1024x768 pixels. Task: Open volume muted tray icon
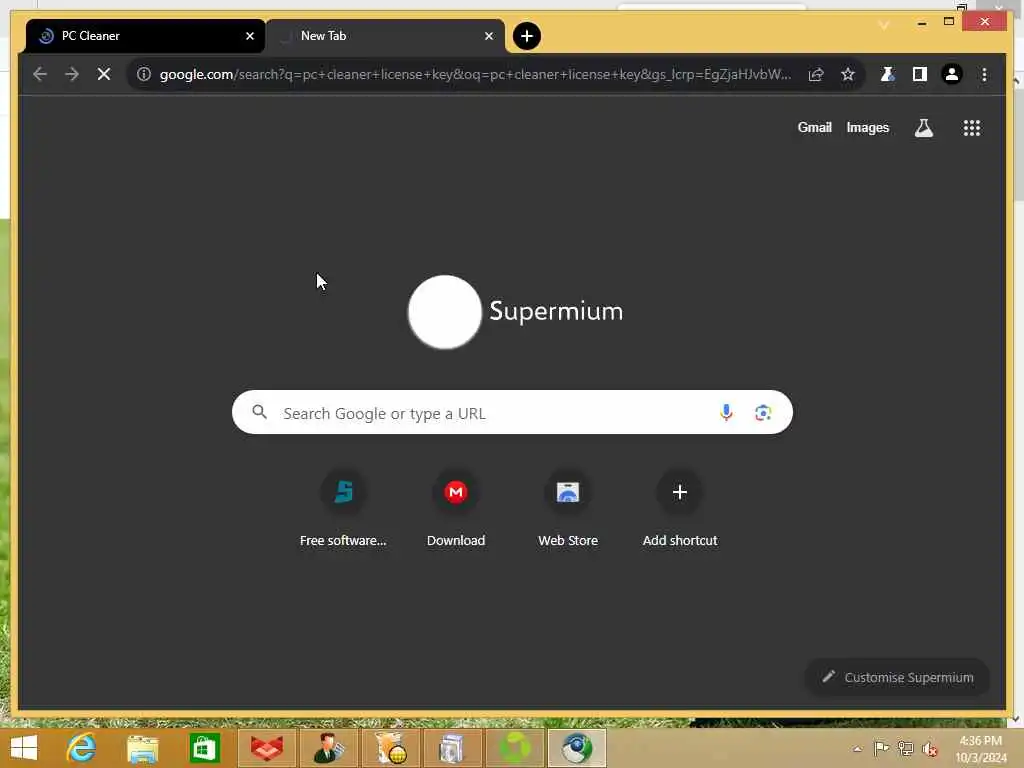coord(929,749)
